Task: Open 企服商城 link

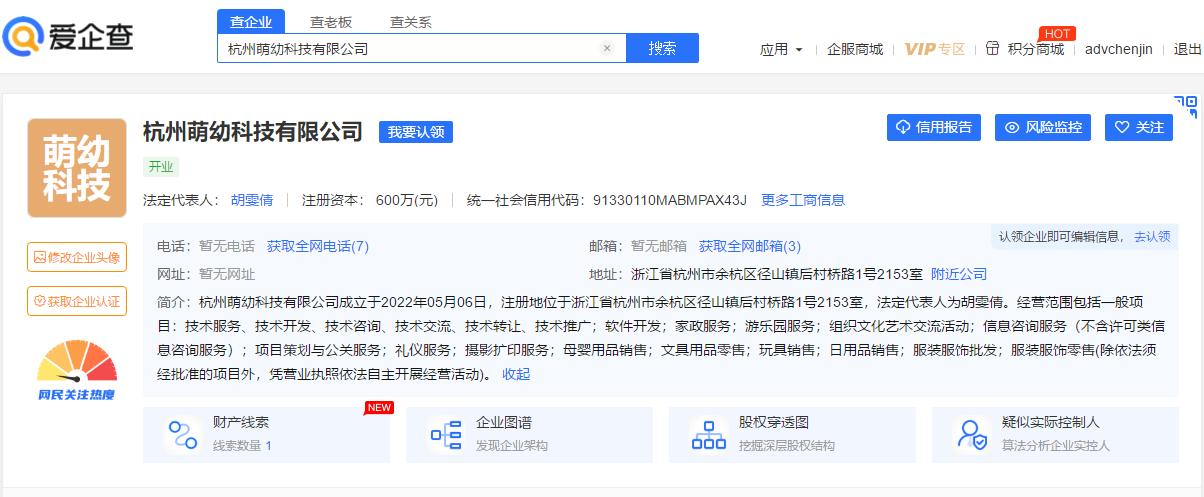Action: click(x=855, y=49)
